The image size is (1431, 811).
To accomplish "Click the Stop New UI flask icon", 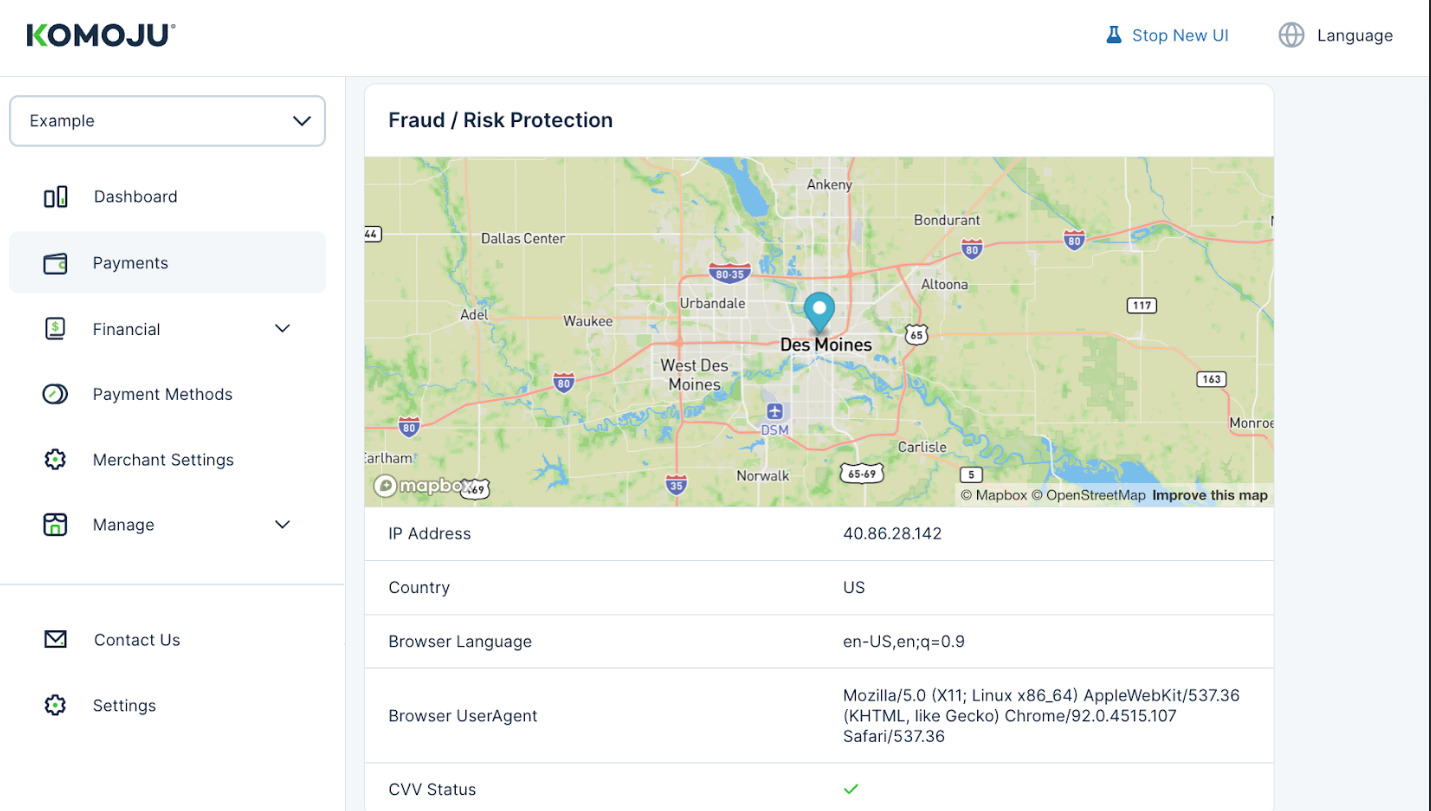I will (1114, 35).
